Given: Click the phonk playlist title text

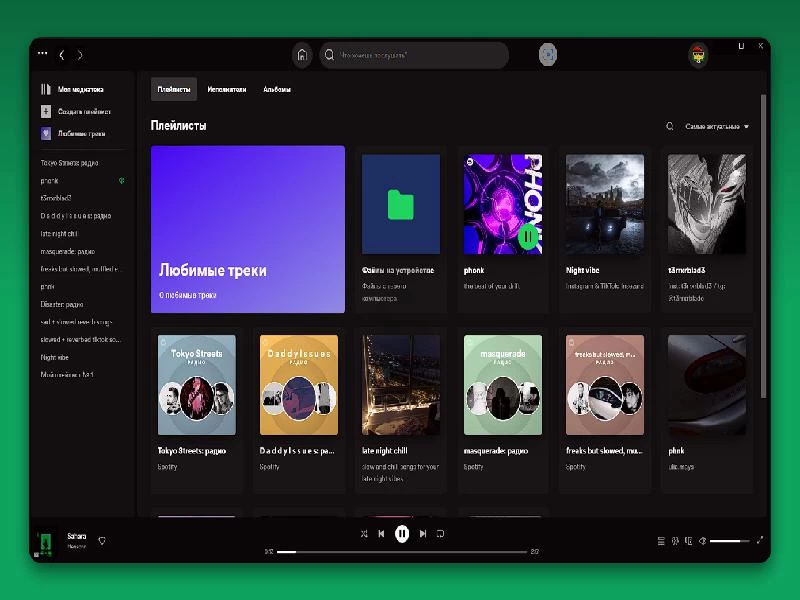Looking at the screenshot, I should click(x=474, y=270).
